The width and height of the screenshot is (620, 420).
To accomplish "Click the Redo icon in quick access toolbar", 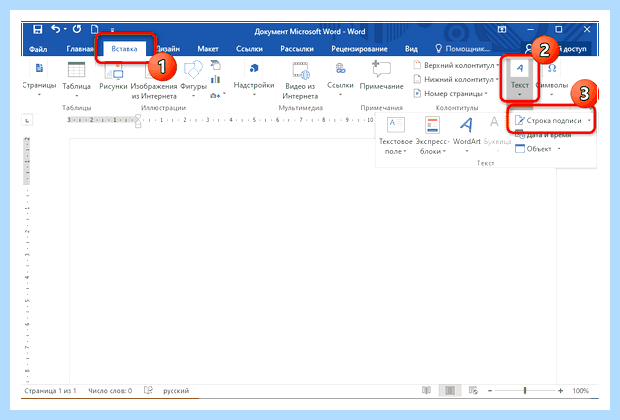I will click(77, 29).
